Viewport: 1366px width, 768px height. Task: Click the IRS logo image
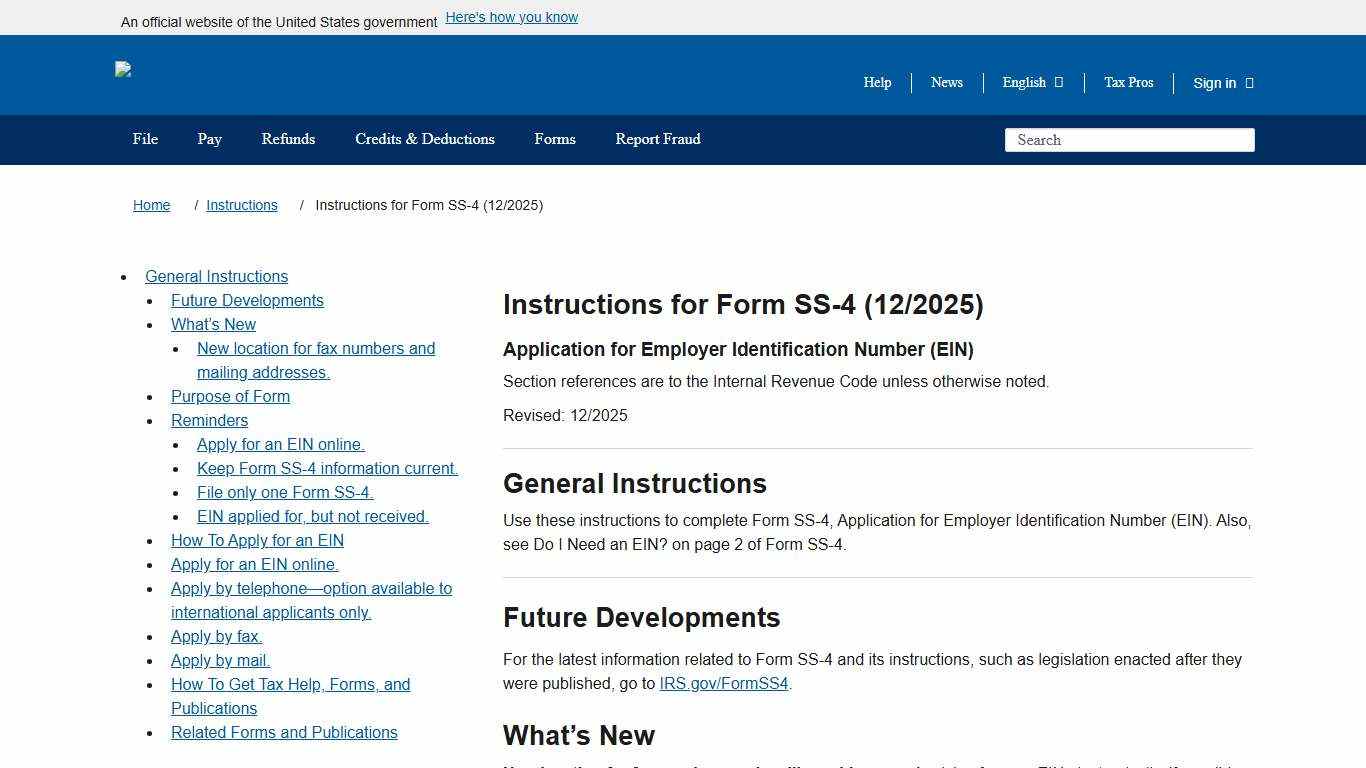click(x=123, y=69)
